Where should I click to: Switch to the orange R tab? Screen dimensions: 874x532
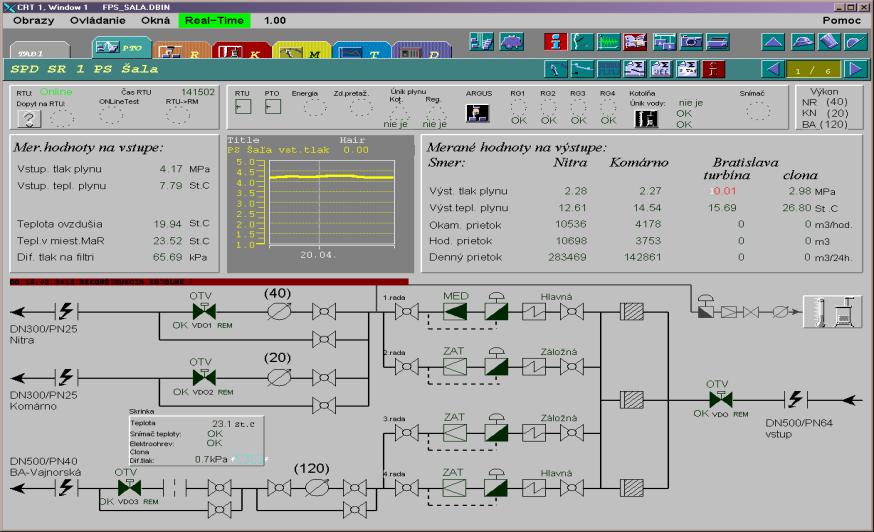click(x=182, y=51)
